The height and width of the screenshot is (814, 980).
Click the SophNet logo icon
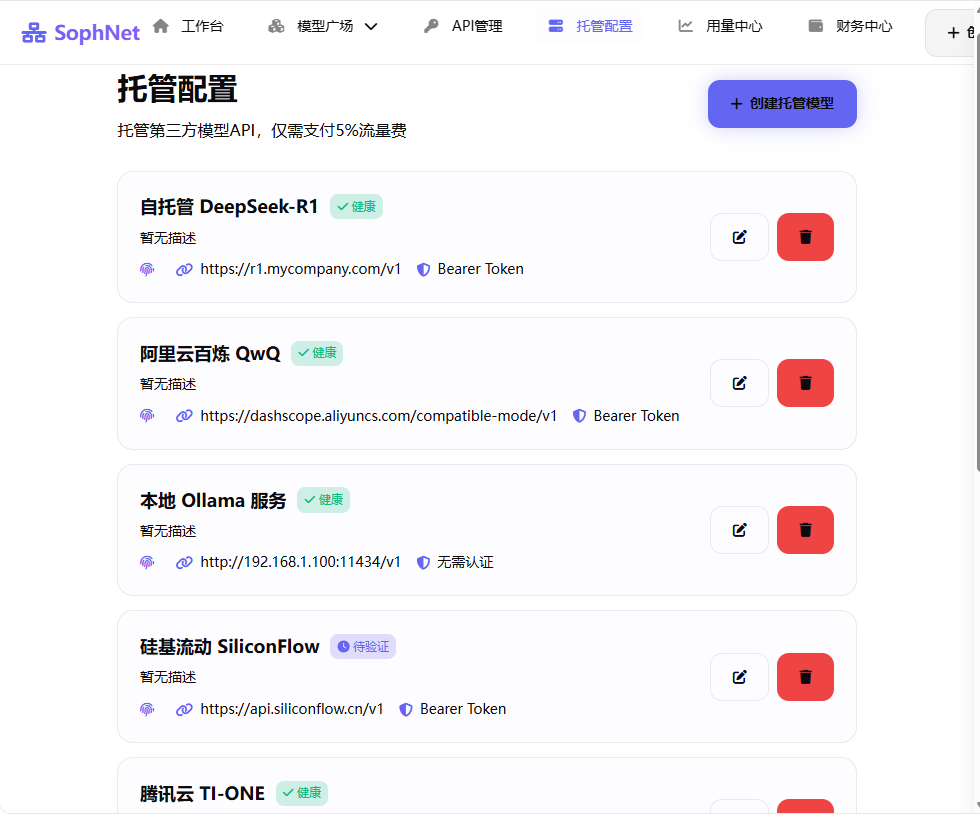pos(33,32)
